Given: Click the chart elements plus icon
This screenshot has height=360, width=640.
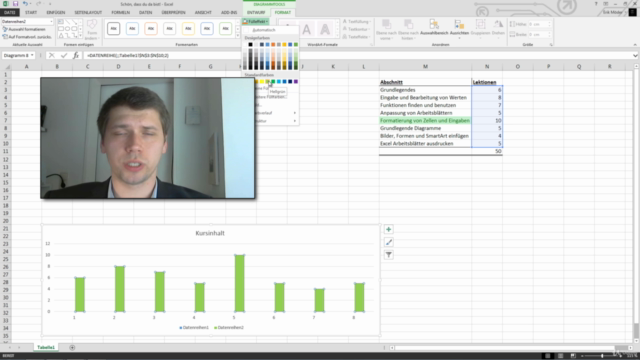Looking at the screenshot, I should [389, 230].
